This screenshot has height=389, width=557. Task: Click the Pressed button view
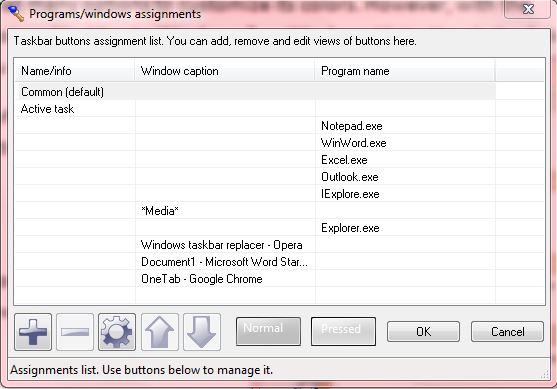point(343,331)
